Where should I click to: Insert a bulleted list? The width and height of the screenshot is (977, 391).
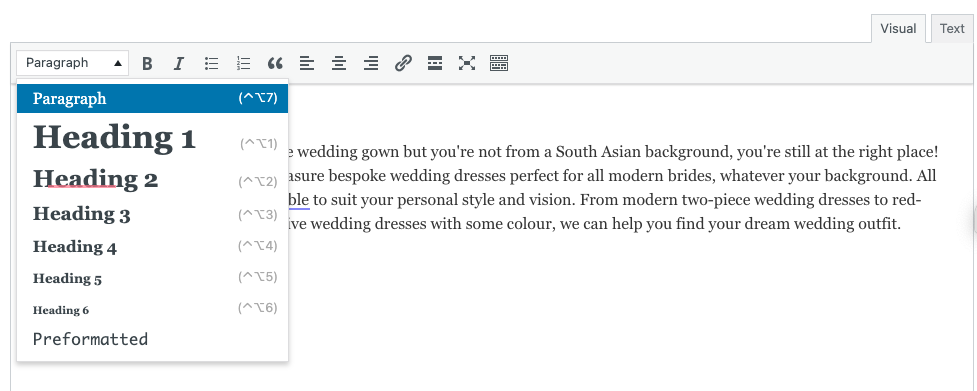(212, 63)
